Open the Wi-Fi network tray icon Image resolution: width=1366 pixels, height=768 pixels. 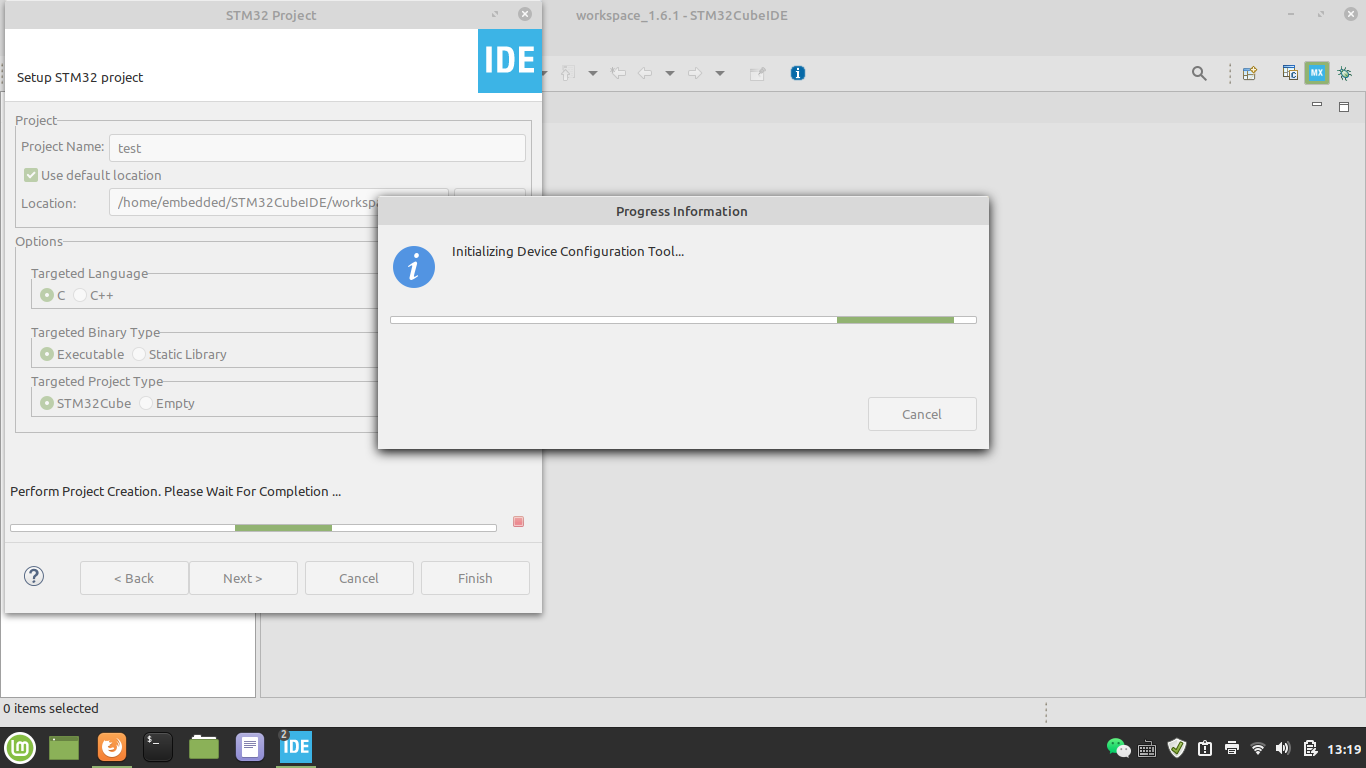(x=1258, y=748)
